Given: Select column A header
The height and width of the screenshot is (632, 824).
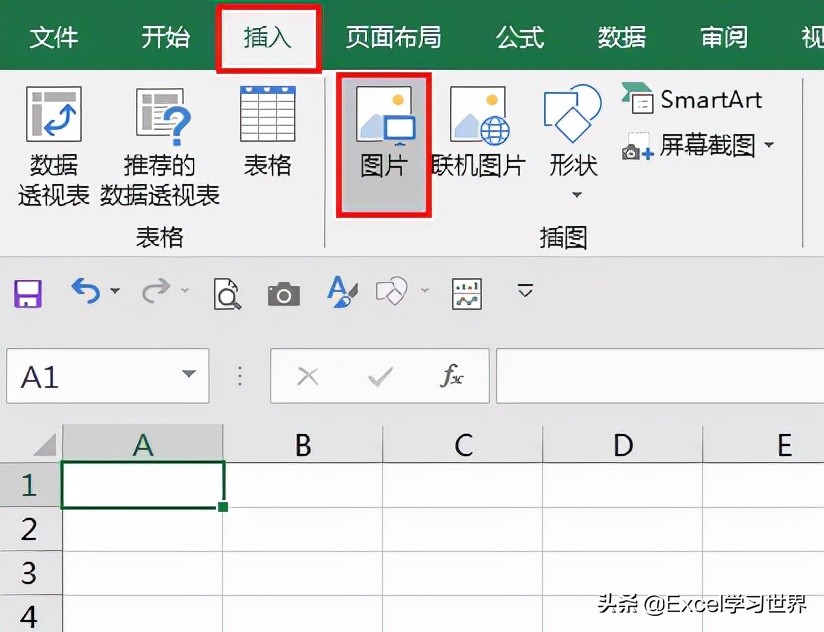Looking at the screenshot, I should (x=143, y=444).
